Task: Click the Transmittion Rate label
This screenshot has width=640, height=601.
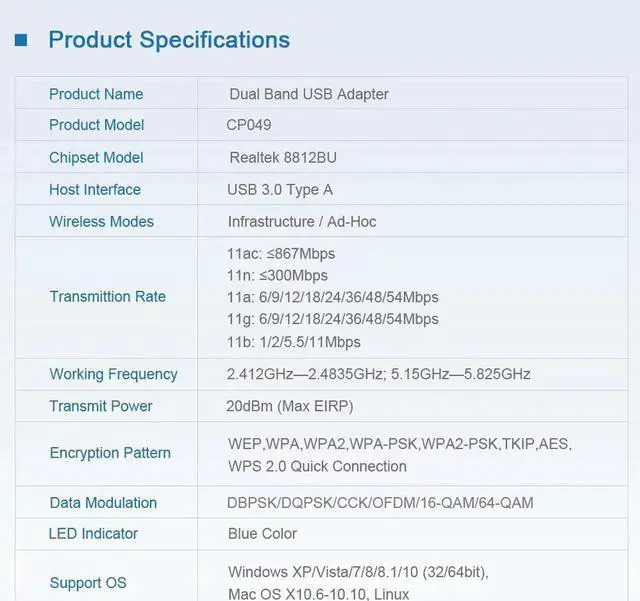Action: pos(108,296)
